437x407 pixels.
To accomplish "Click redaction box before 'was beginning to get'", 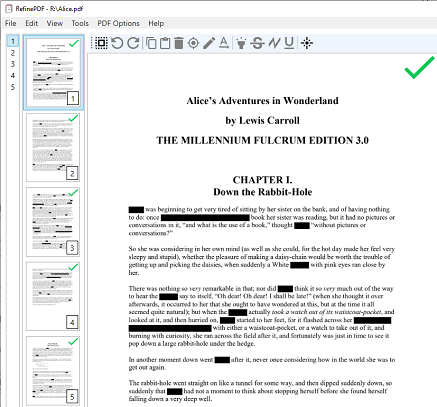I will (x=136, y=210).
